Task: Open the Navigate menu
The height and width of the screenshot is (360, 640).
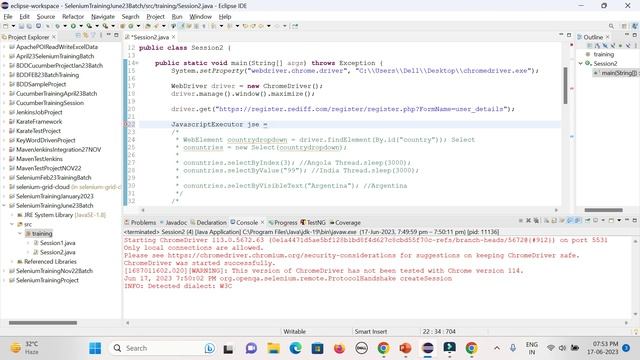Action: point(102,16)
